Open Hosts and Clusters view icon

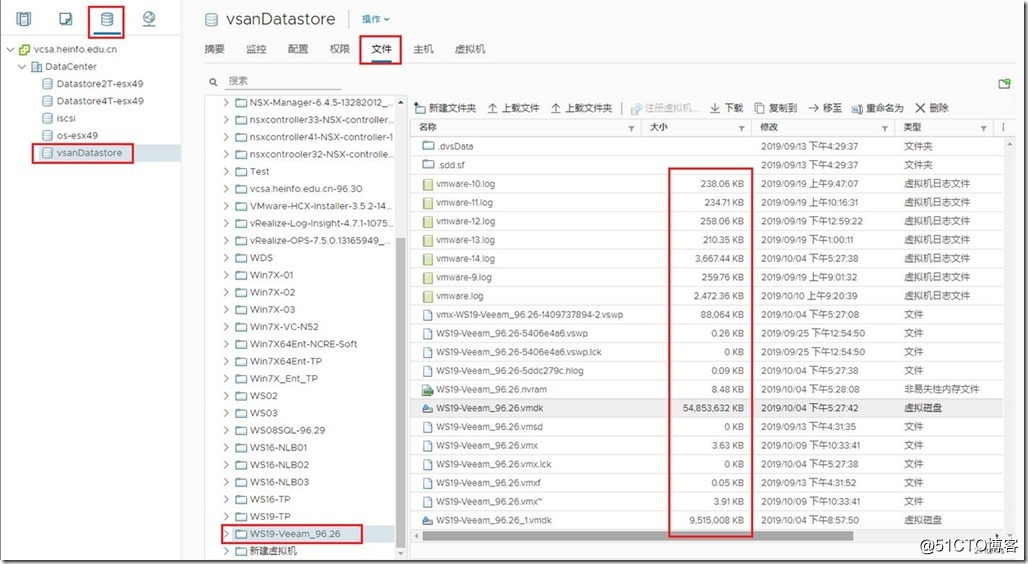pyautogui.click(x=24, y=19)
